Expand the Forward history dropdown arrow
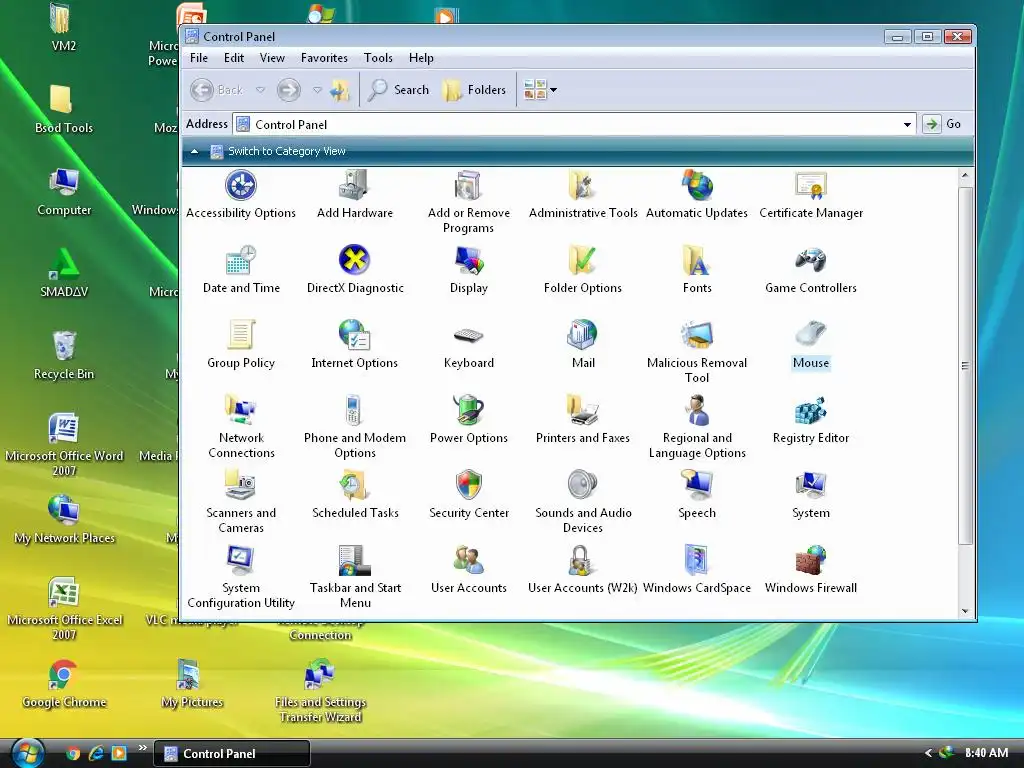1024x768 pixels. tap(317, 90)
